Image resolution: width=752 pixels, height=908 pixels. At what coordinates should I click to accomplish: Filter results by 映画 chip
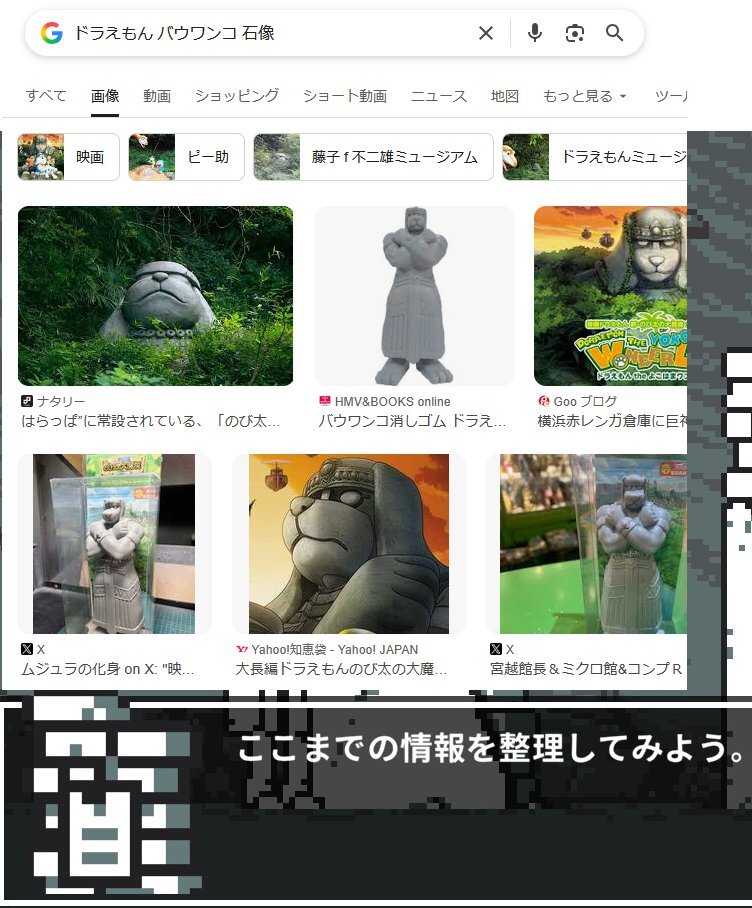pos(68,157)
